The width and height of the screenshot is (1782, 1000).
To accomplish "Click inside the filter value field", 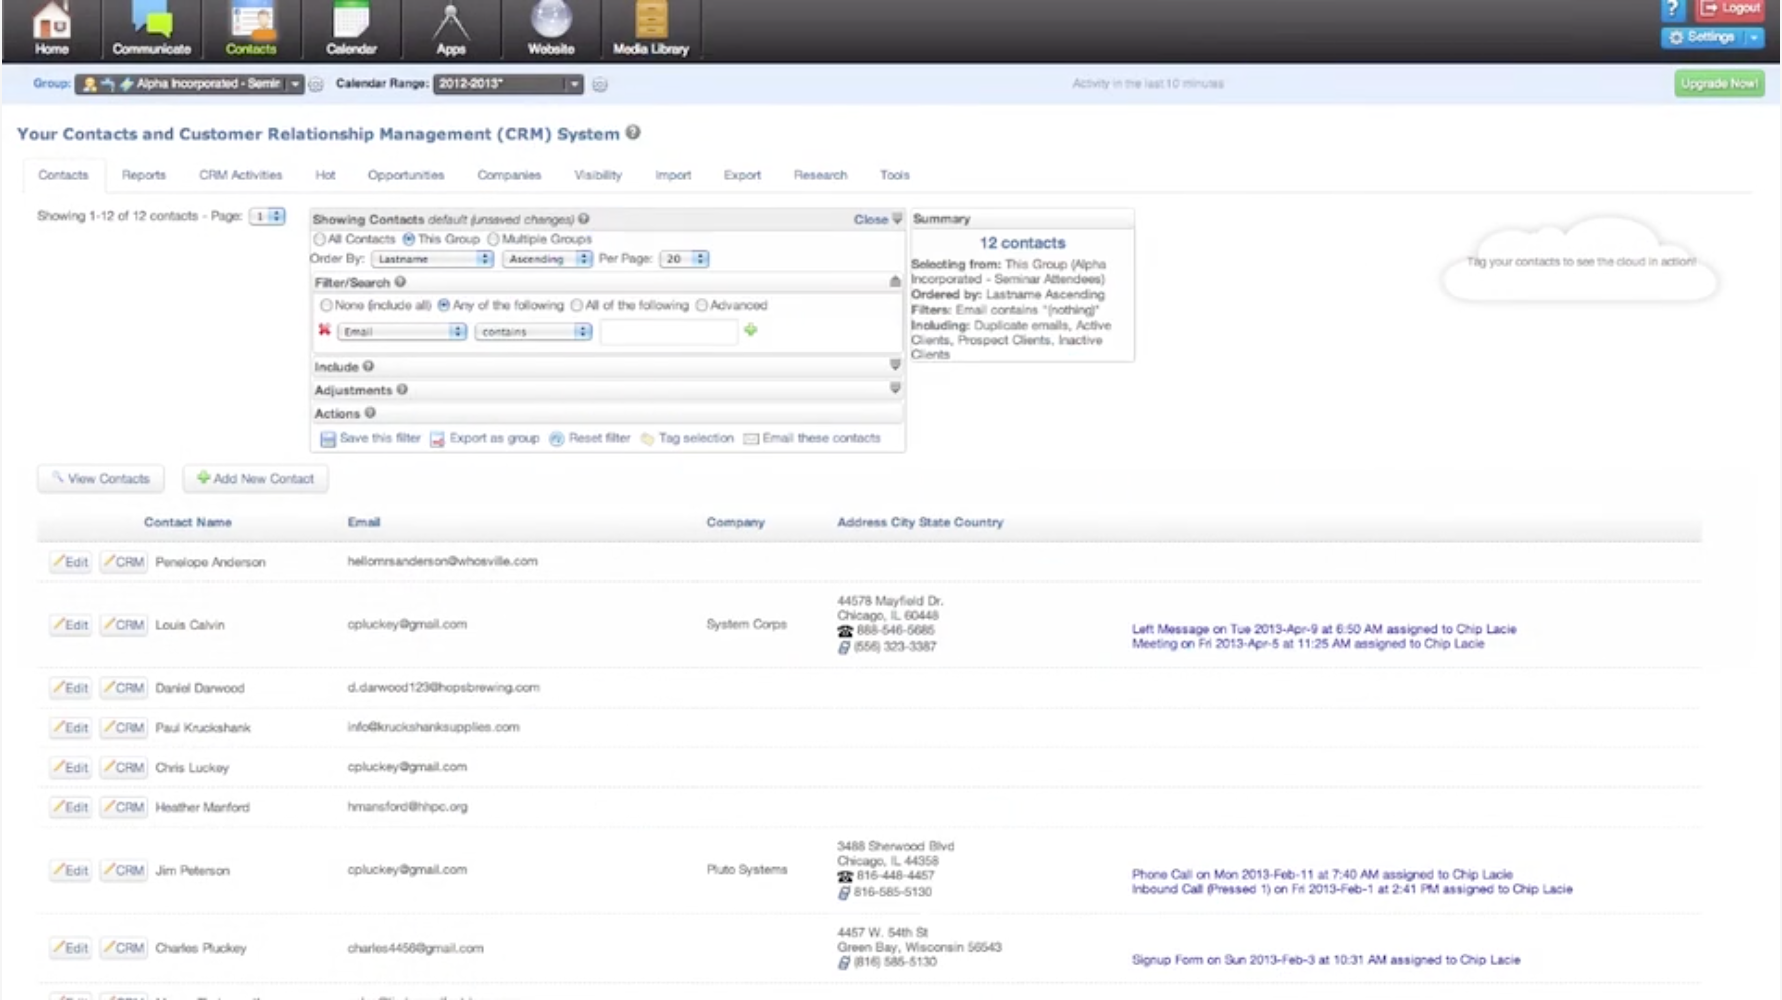I will [667, 331].
